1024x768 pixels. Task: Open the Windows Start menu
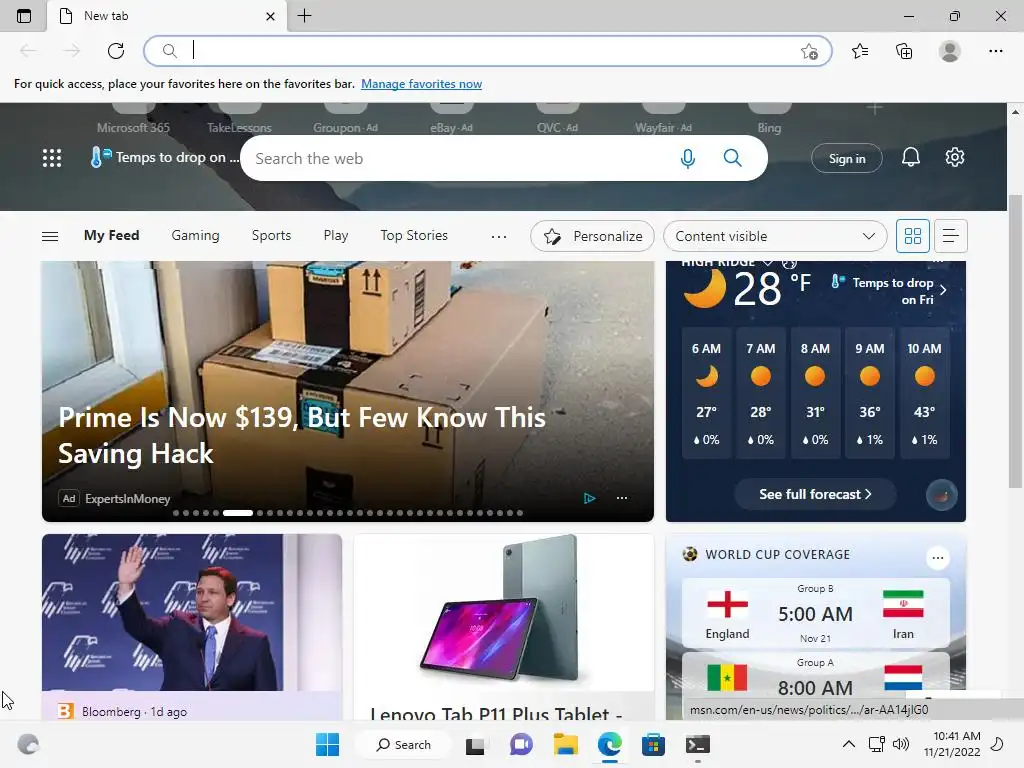[x=327, y=744]
